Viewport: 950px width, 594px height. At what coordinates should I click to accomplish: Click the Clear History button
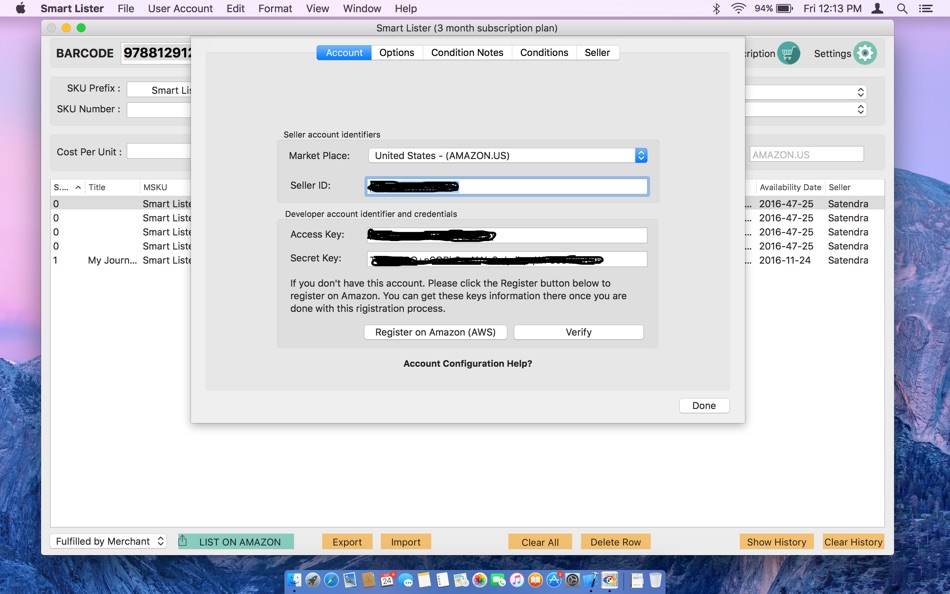click(x=853, y=542)
